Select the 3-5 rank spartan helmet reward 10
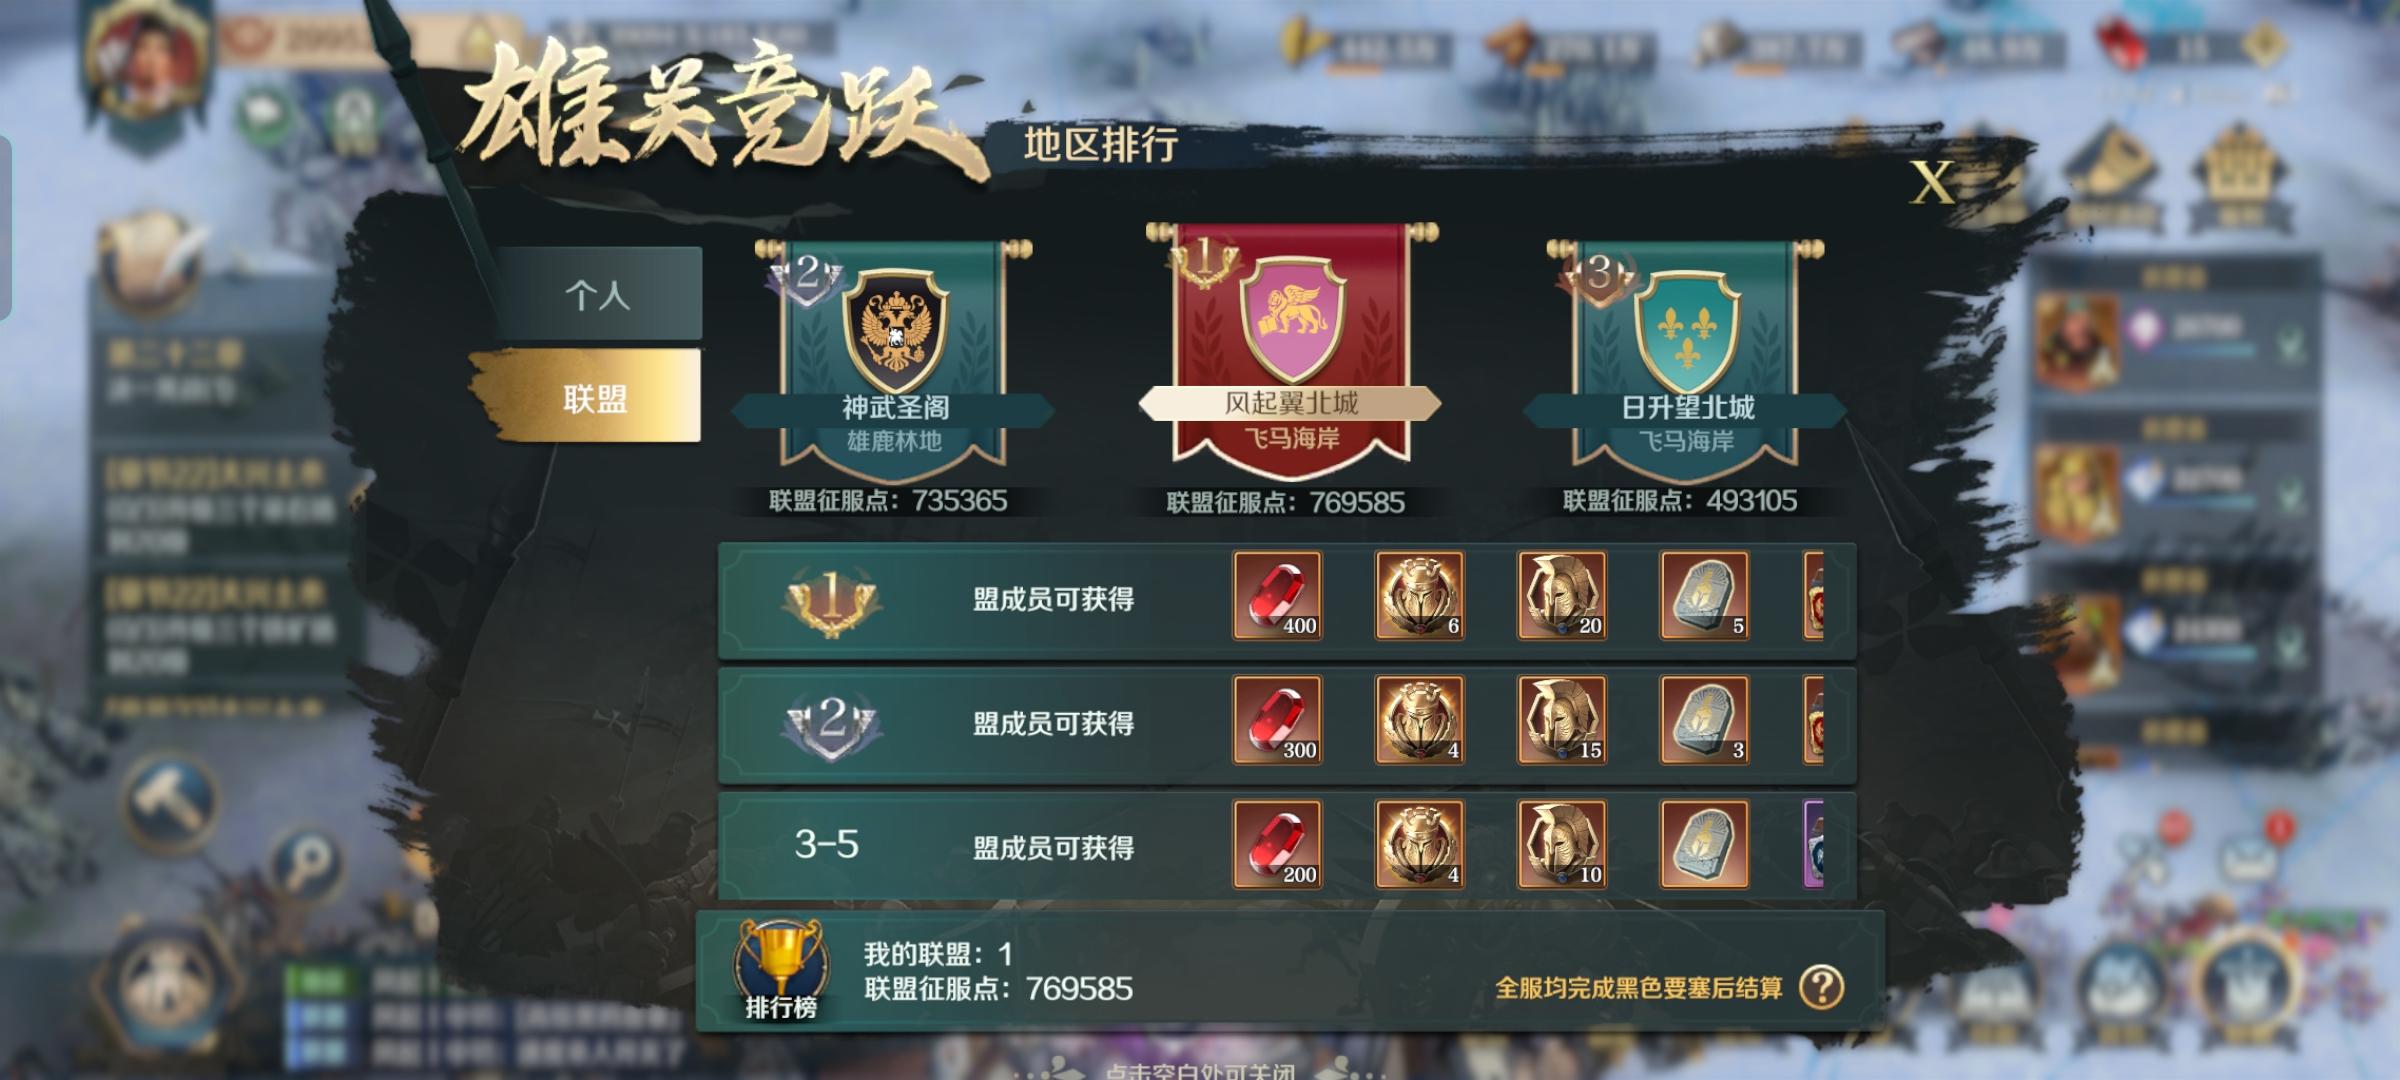Image resolution: width=2400 pixels, height=1080 pixels. [x=1562, y=844]
